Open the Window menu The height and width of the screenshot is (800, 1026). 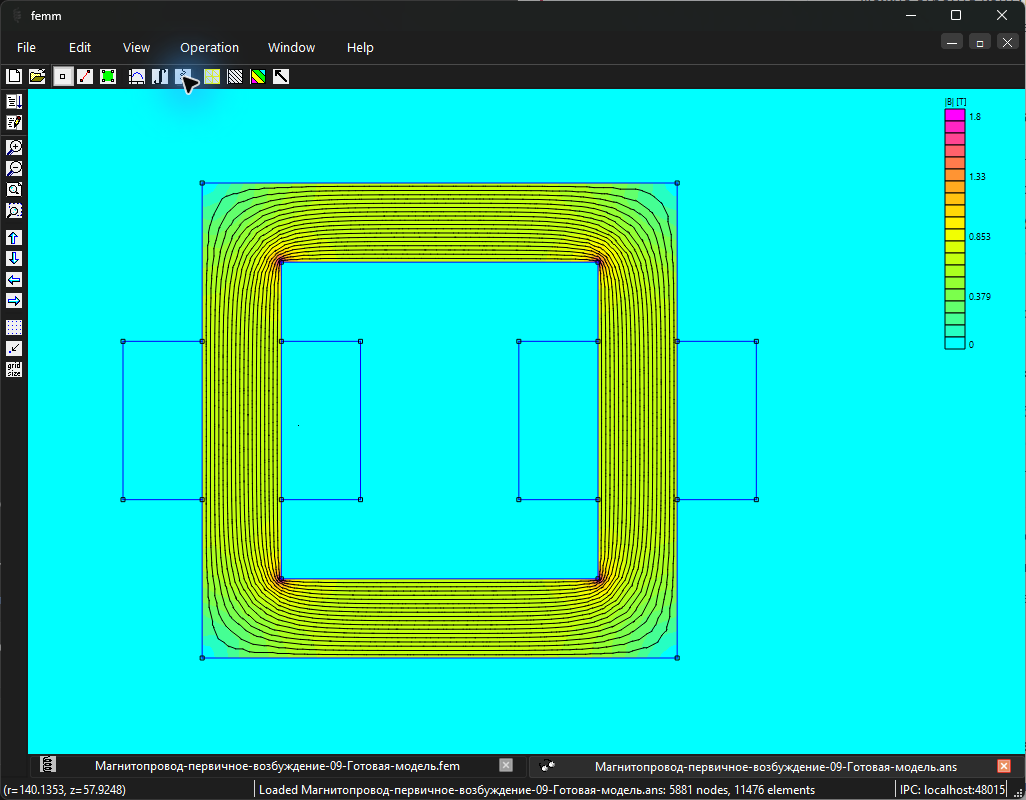(x=291, y=48)
